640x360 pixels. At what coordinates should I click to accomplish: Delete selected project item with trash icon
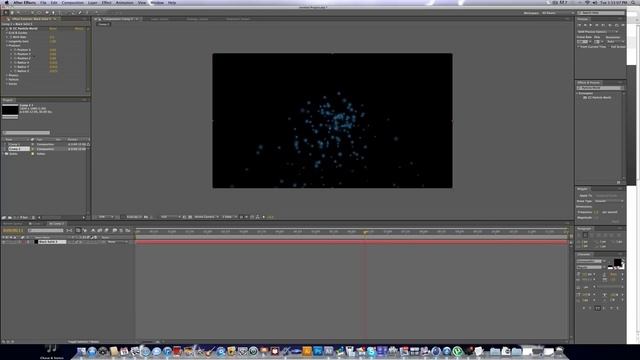click(x=33, y=218)
